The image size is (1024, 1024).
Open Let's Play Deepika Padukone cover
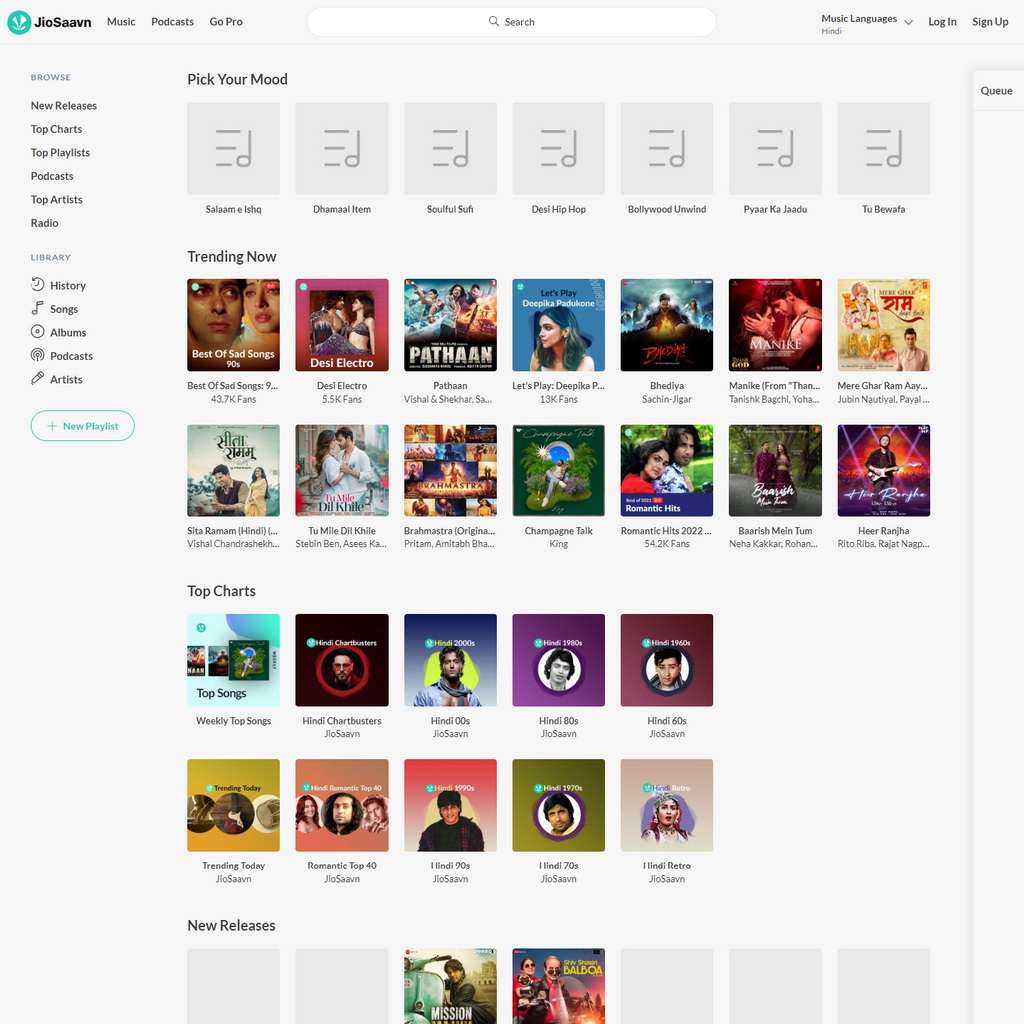click(x=558, y=325)
